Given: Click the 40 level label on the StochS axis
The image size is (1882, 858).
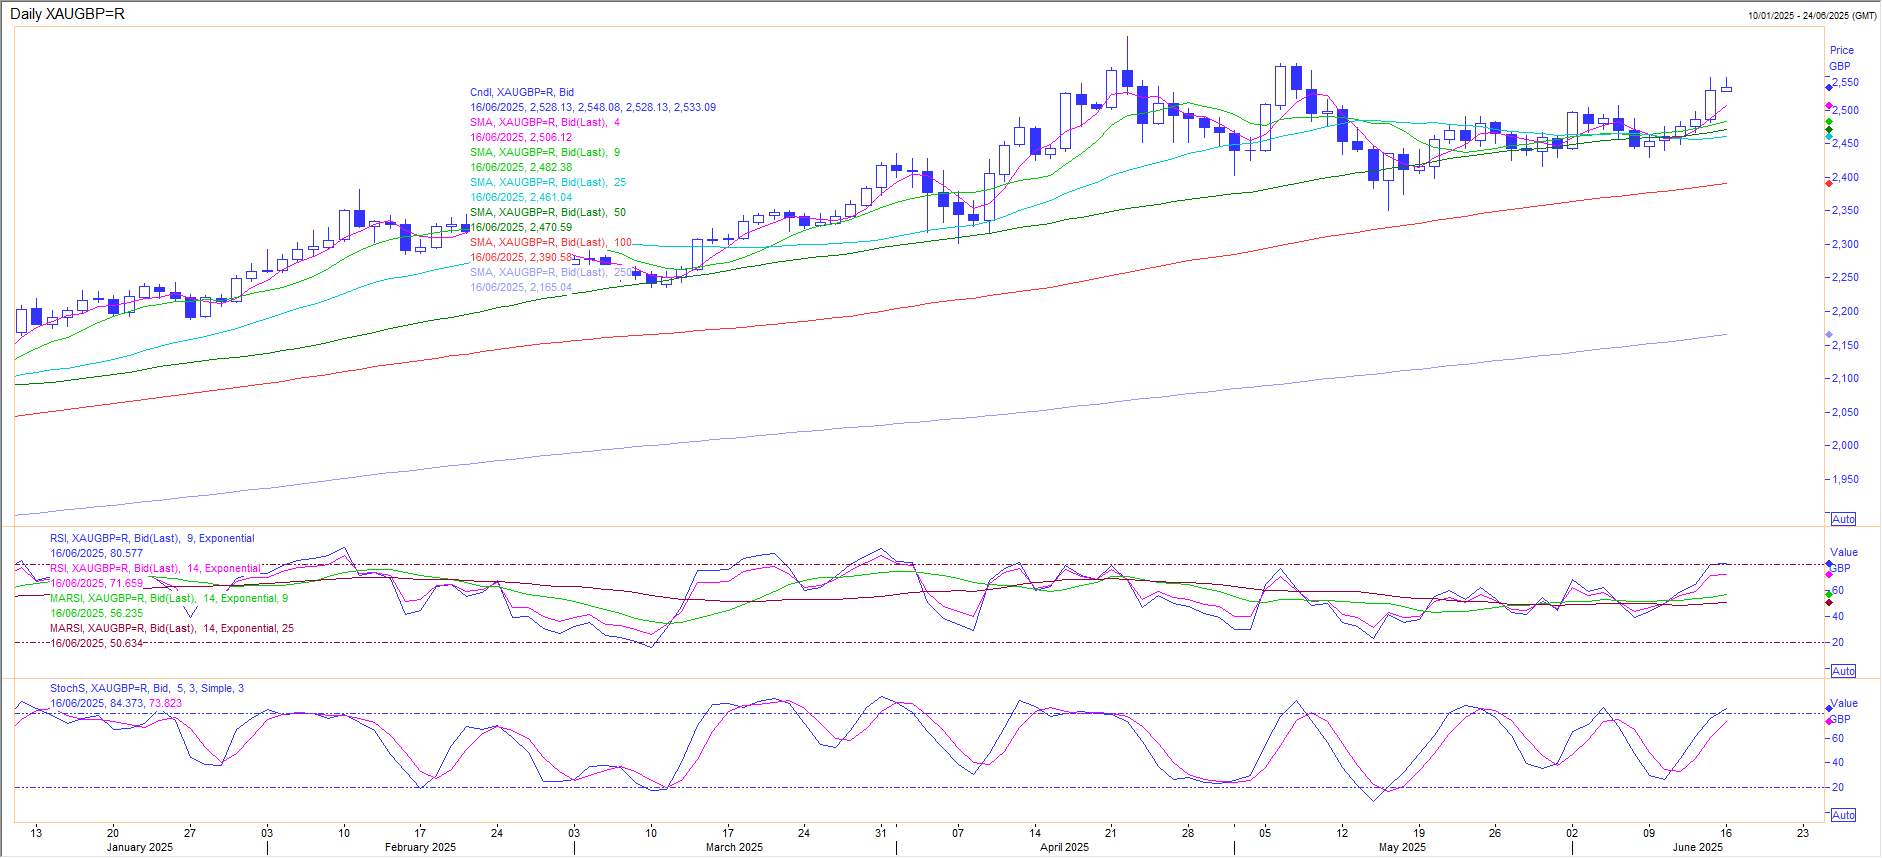Looking at the screenshot, I should coord(1837,762).
